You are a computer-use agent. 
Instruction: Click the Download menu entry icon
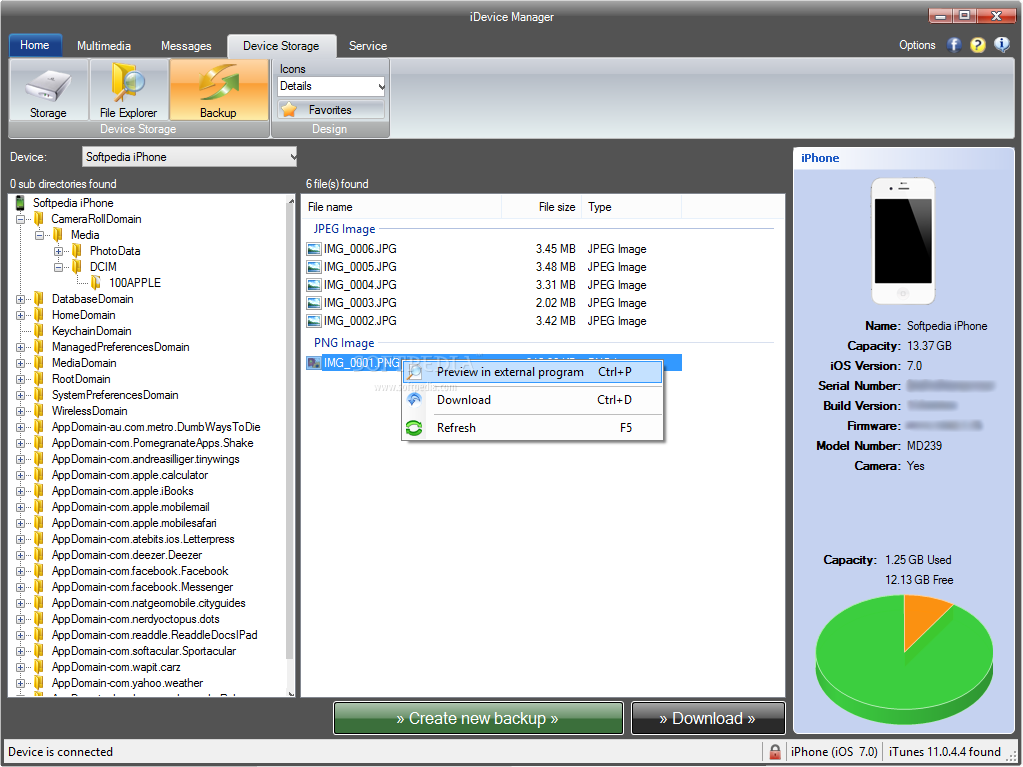click(414, 400)
